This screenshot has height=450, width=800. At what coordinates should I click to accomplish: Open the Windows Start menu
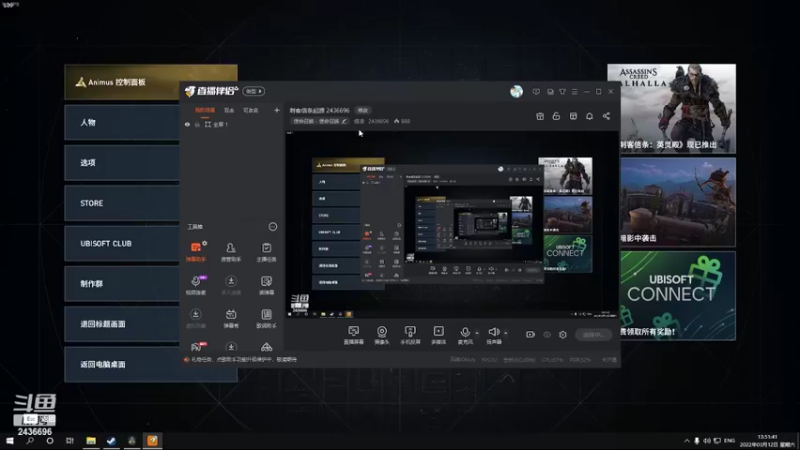(10, 441)
